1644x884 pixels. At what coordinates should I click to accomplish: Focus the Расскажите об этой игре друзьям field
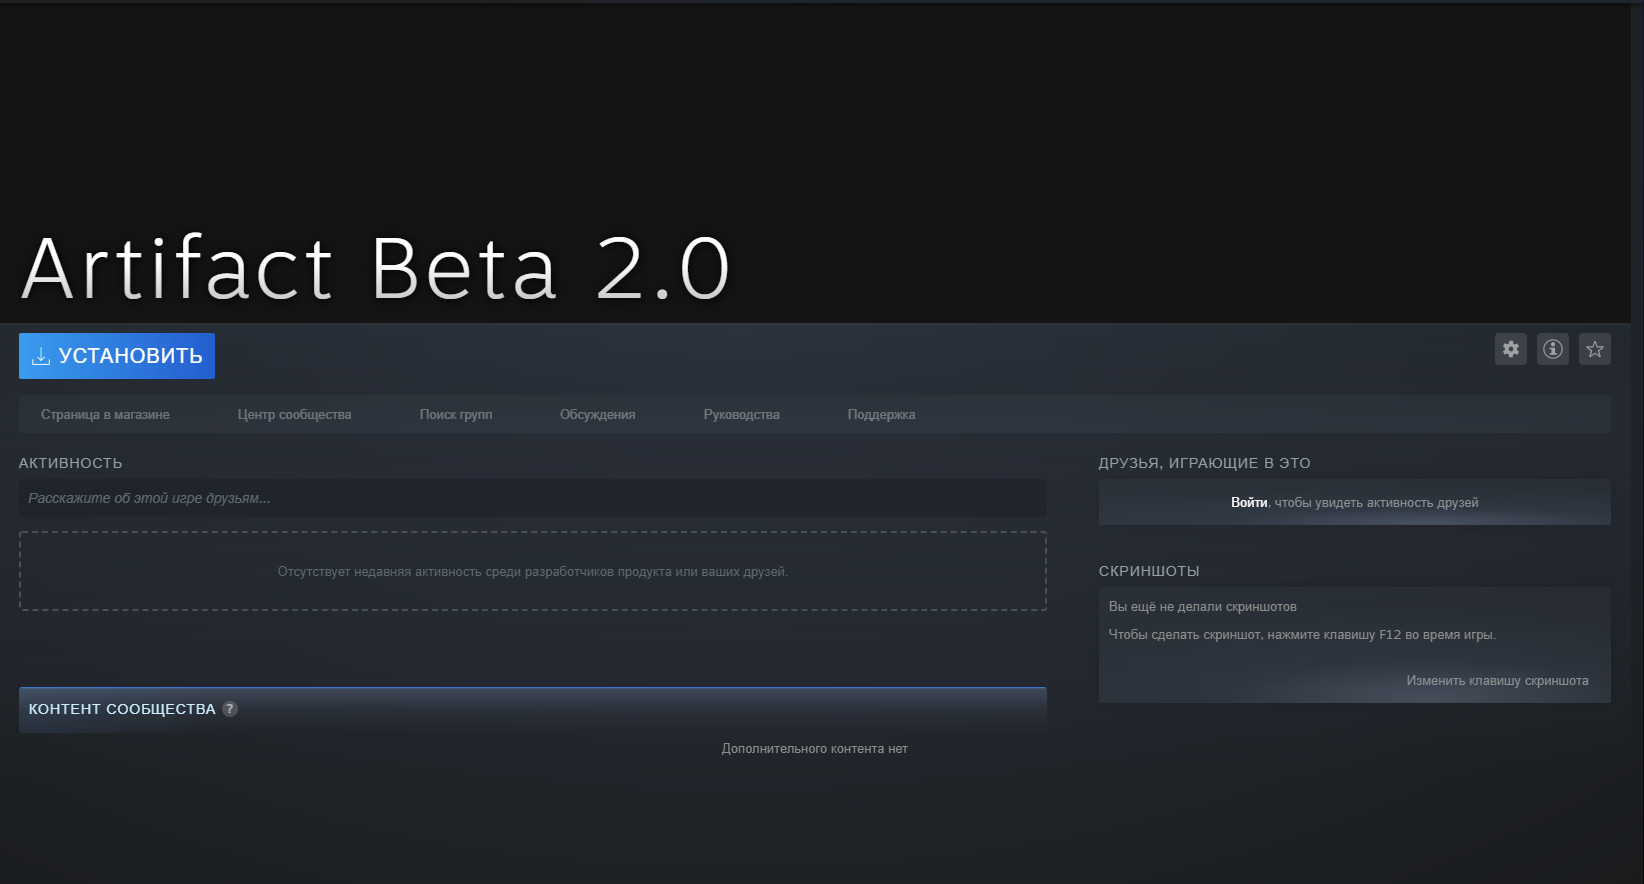click(533, 498)
